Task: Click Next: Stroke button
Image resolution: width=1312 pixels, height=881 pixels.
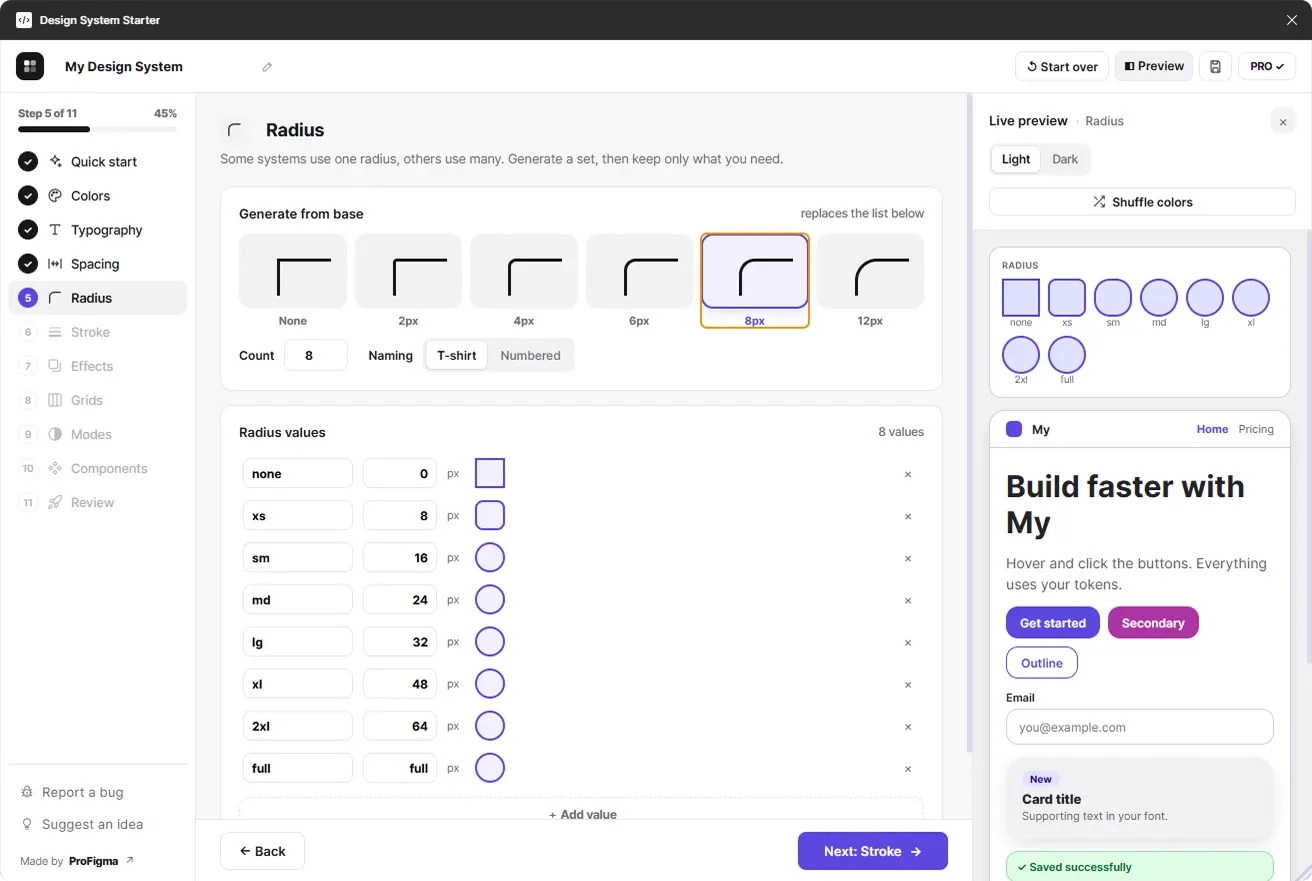Action: pyautogui.click(x=873, y=851)
